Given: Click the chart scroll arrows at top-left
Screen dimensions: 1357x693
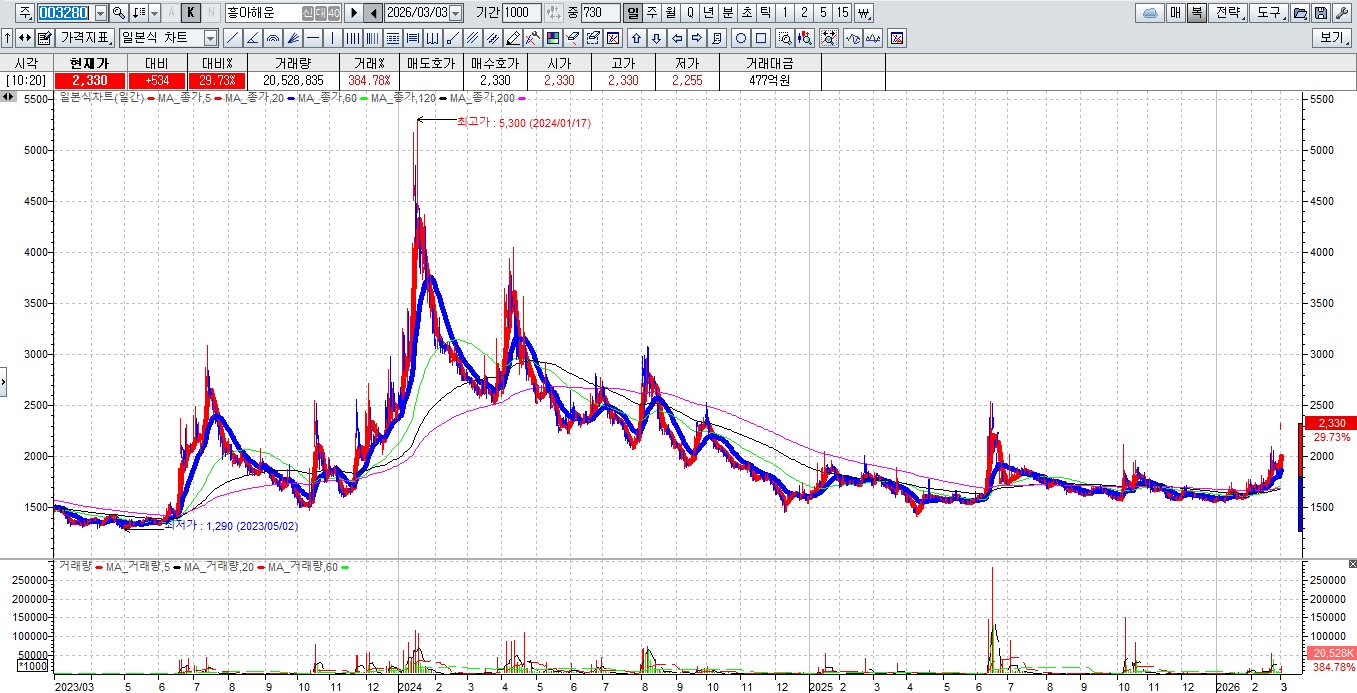Looking at the screenshot, I should click(x=8, y=97).
